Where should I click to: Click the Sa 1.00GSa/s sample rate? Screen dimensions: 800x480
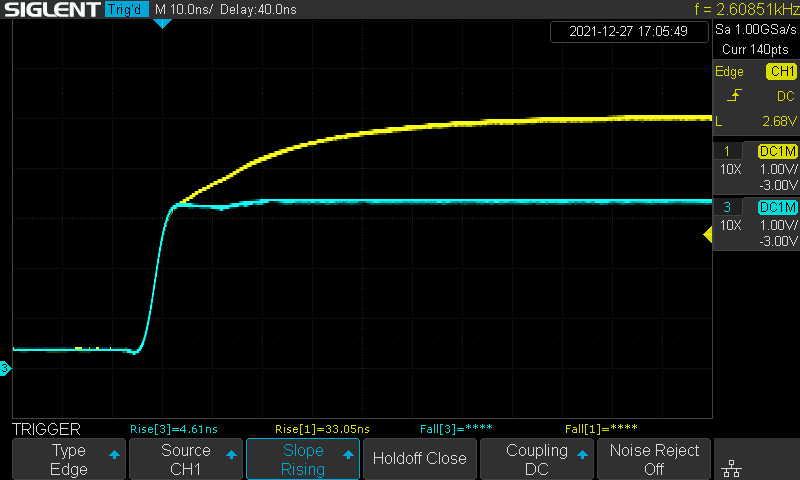coord(756,30)
